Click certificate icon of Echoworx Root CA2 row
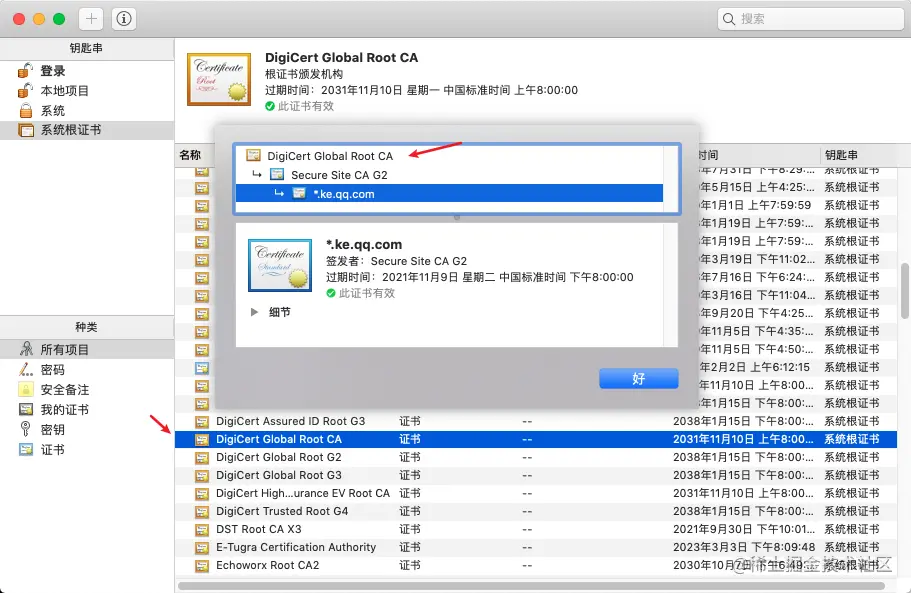The width and height of the screenshot is (911, 593). point(202,566)
